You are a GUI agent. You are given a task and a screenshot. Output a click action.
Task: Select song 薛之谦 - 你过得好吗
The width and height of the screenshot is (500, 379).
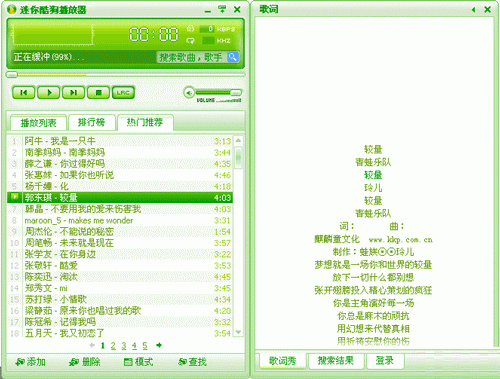click(x=120, y=164)
